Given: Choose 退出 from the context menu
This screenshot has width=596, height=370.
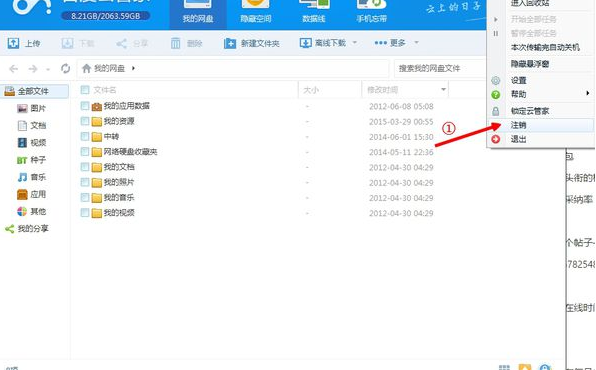Looking at the screenshot, I should [x=541, y=140].
